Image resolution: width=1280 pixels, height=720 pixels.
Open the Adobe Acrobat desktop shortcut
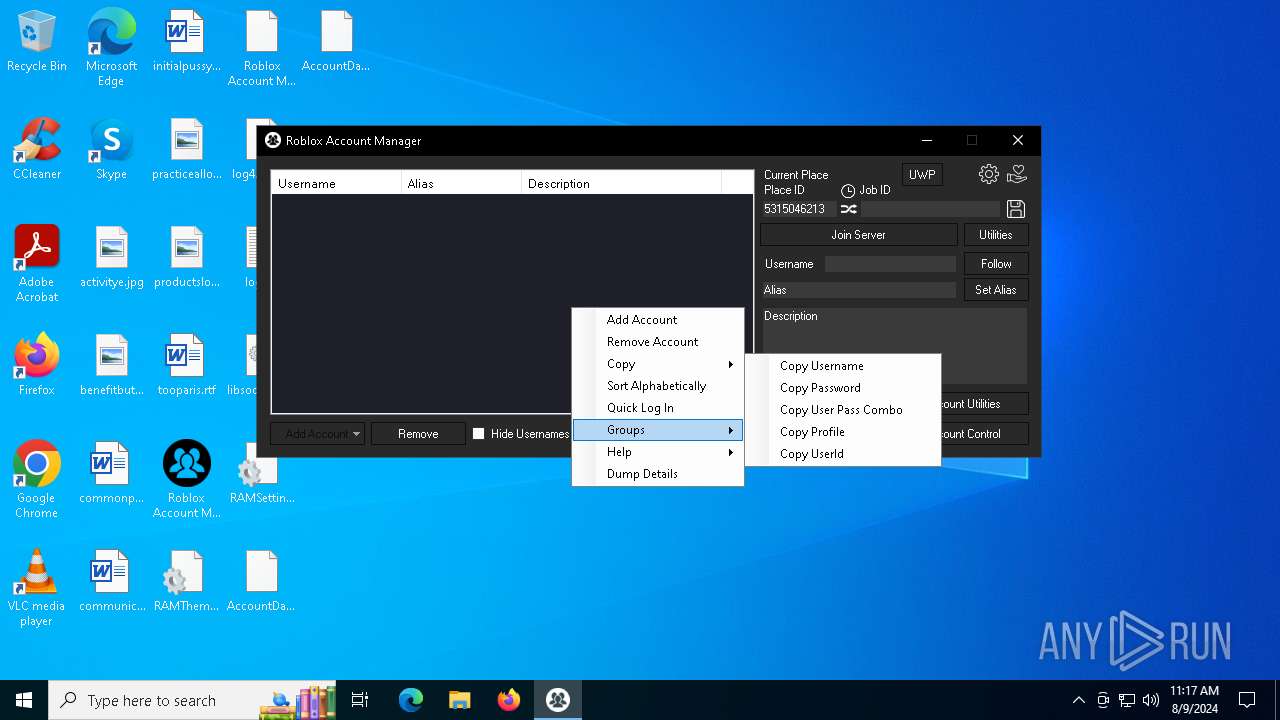[x=37, y=264]
